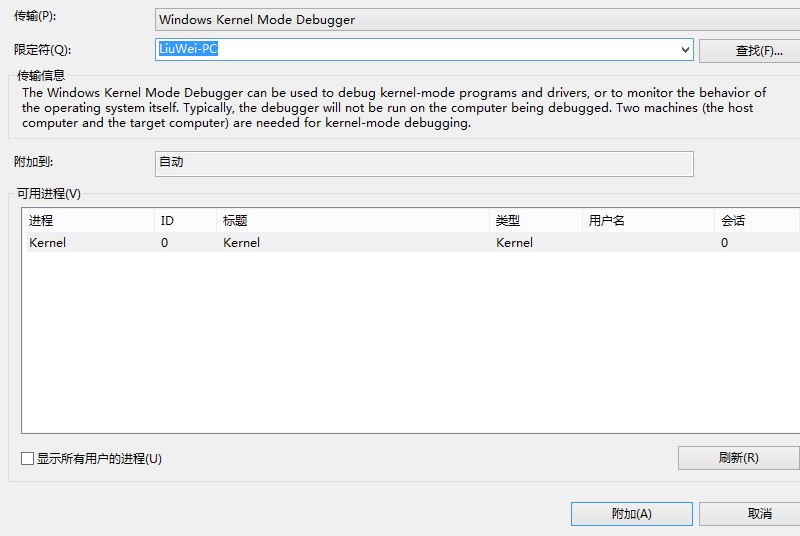This screenshot has height=536, width=800.
Task: Click the Kernel title cell under 标题
Action: click(x=241, y=243)
